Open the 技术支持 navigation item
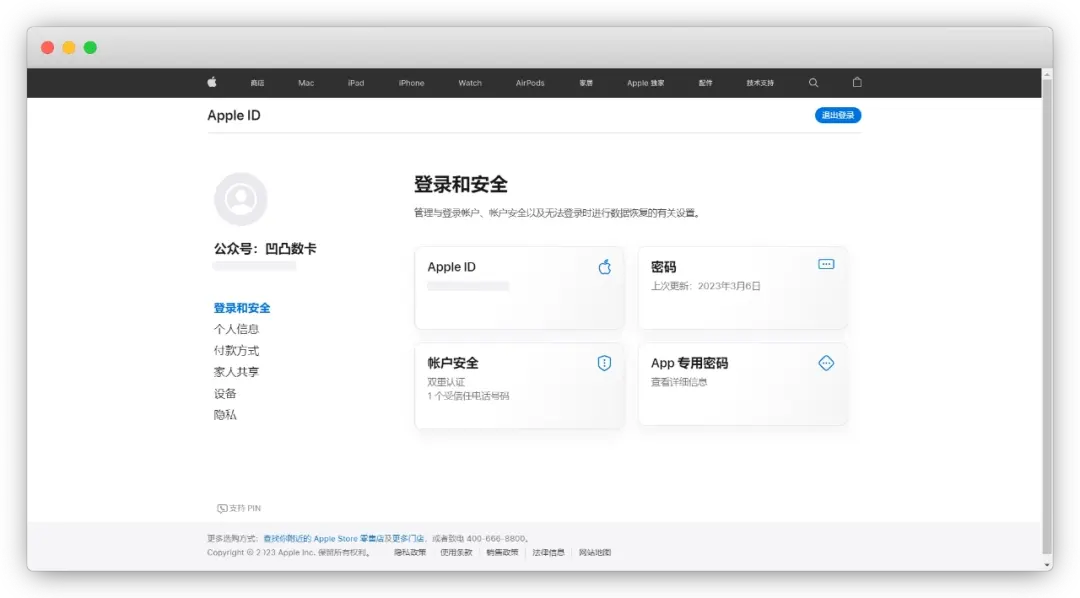1080x598 pixels. (x=760, y=83)
